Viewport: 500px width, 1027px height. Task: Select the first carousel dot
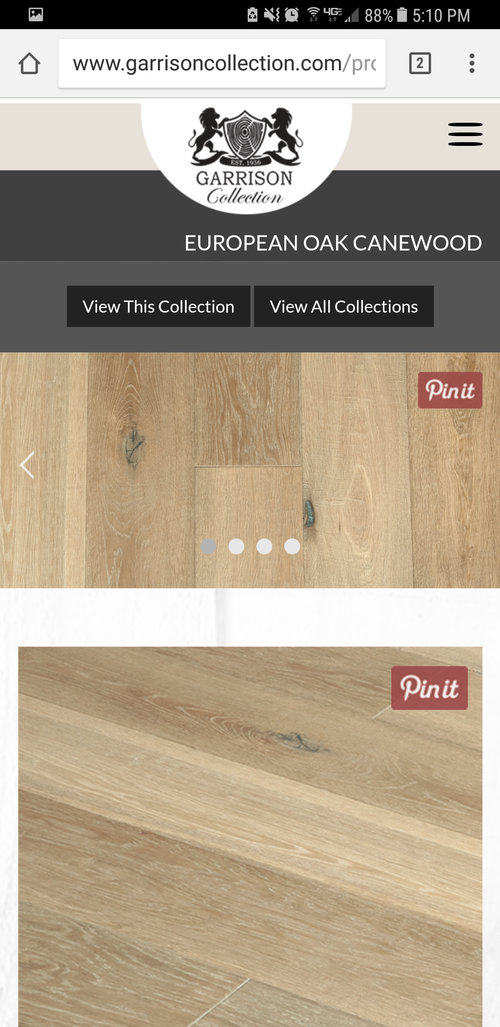tap(208, 546)
